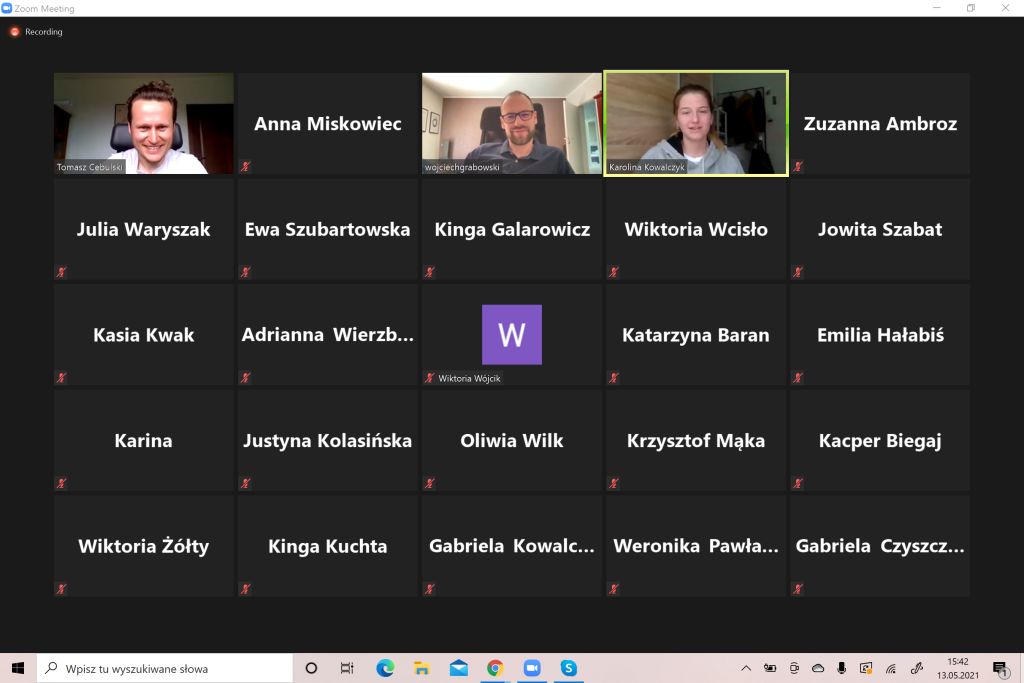Click the muted mic icon on Zuzanna Ambroz's tile
The width and height of the screenshot is (1024, 683).
(x=797, y=167)
